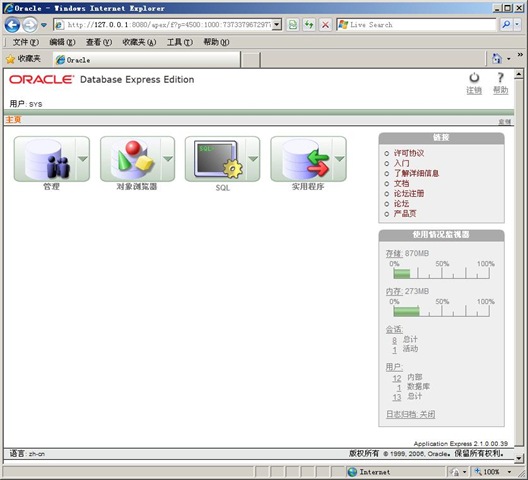Screen dimensions: 528x480
Task: Open the 工具(T) menu
Action: (180, 42)
